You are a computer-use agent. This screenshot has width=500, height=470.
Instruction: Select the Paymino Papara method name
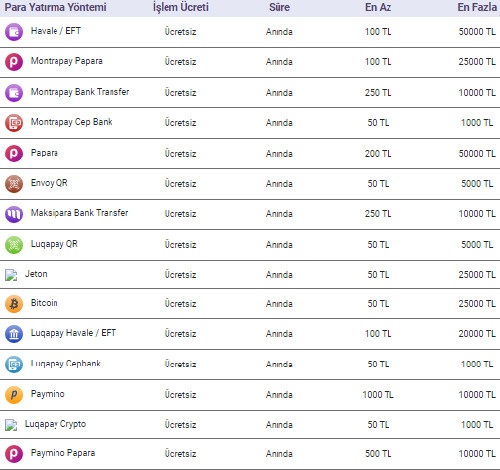(x=63, y=453)
